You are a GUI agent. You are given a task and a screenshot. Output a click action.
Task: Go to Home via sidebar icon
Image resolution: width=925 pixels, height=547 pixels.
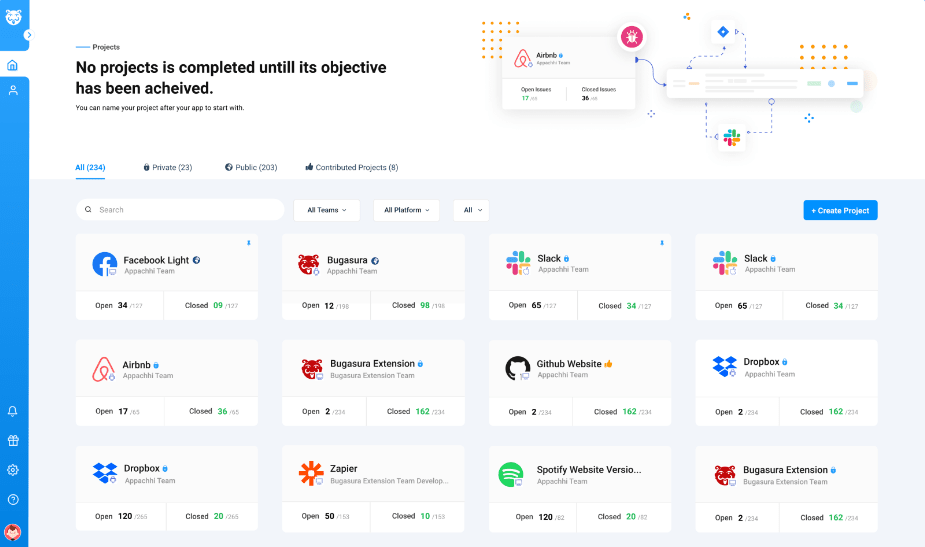pos(13,66)
